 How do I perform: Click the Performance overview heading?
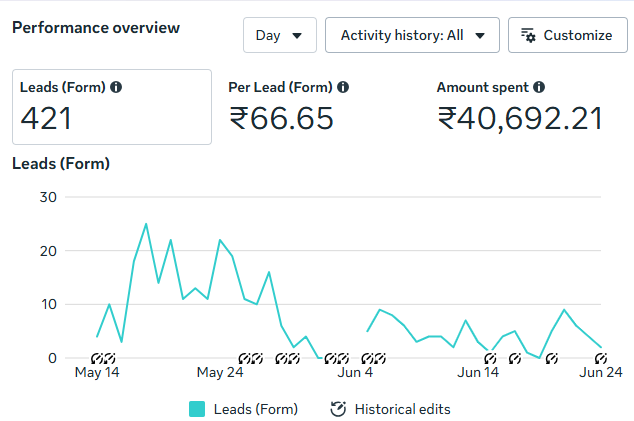(96, 28)
